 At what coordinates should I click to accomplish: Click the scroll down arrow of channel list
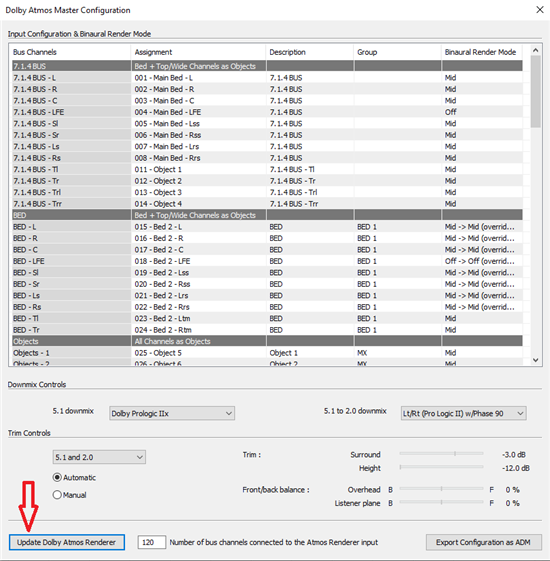tap(535, 360)
